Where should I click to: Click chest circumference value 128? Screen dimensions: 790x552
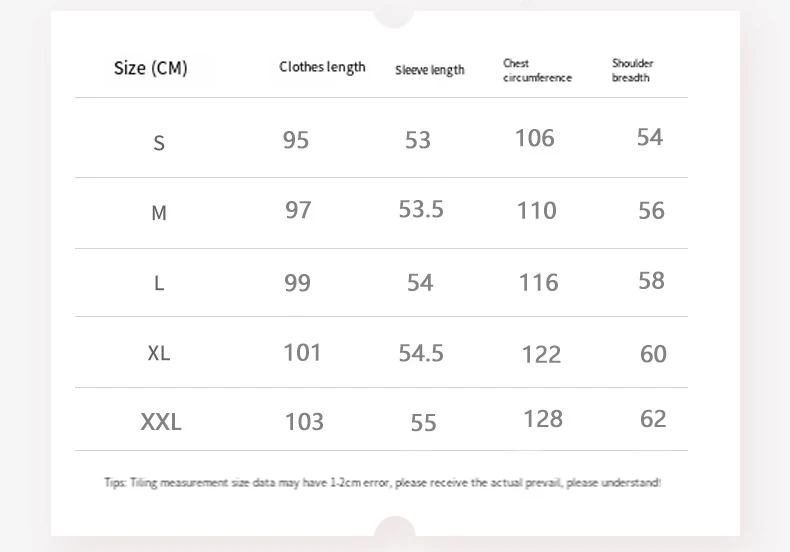pyautogui.click(x=543, y=419)
